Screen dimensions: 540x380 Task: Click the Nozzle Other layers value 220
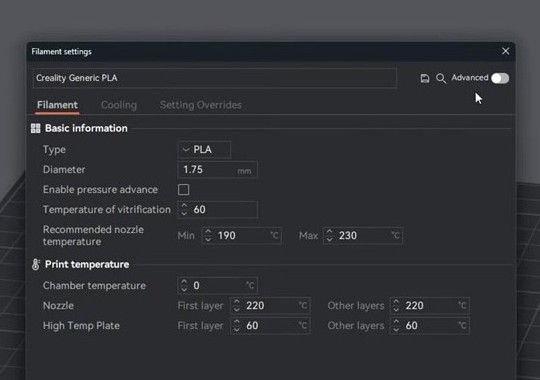[x=414, y=306]
